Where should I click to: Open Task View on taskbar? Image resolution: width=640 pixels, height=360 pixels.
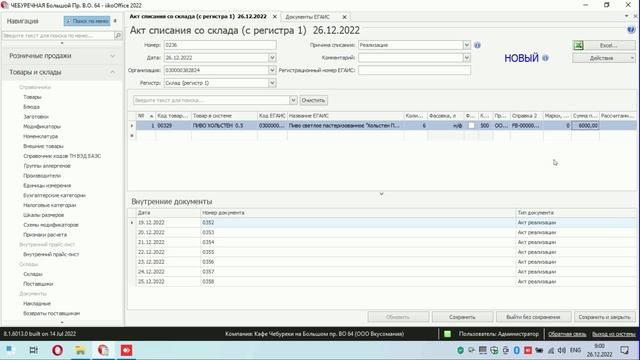tap(34, 350)
